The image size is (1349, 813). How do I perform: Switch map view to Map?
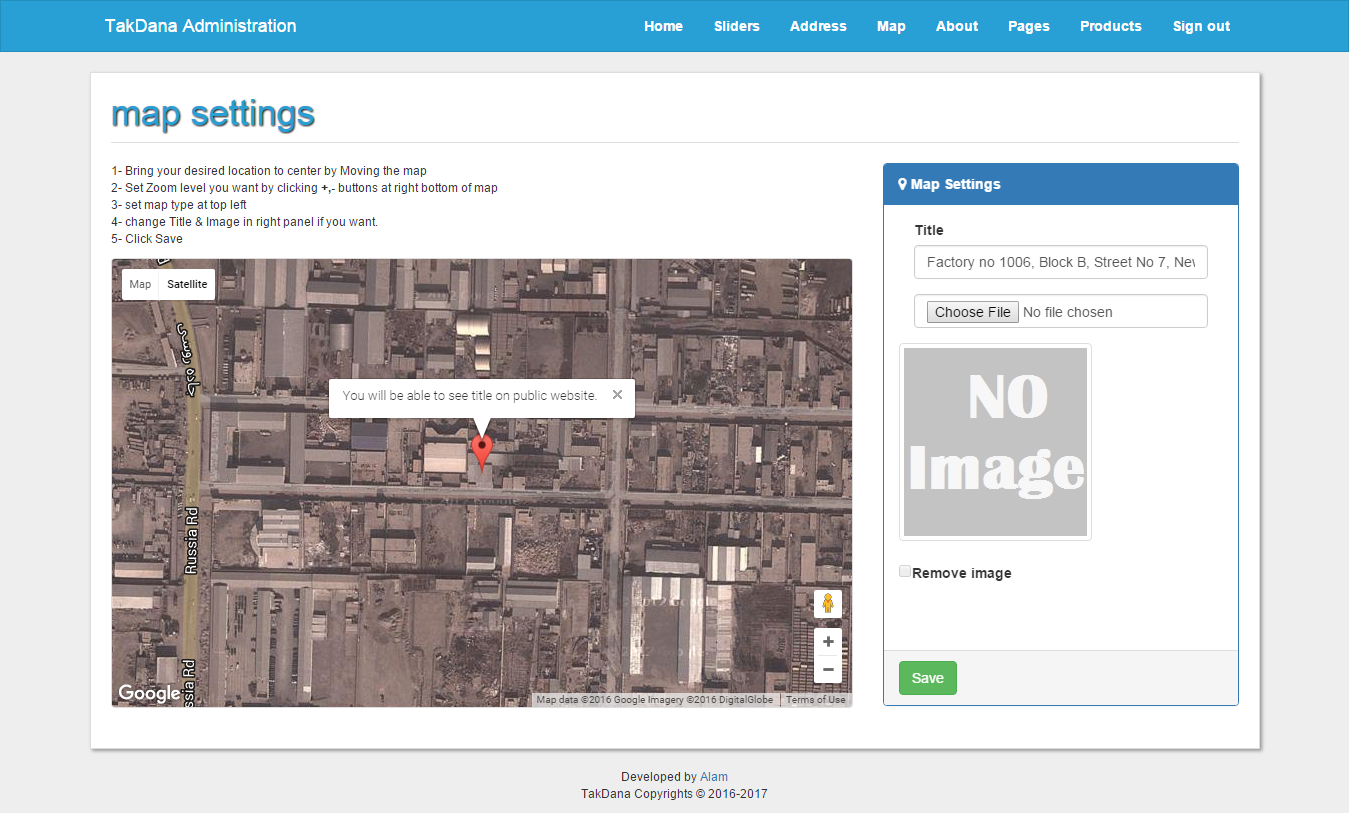point(140,284)
